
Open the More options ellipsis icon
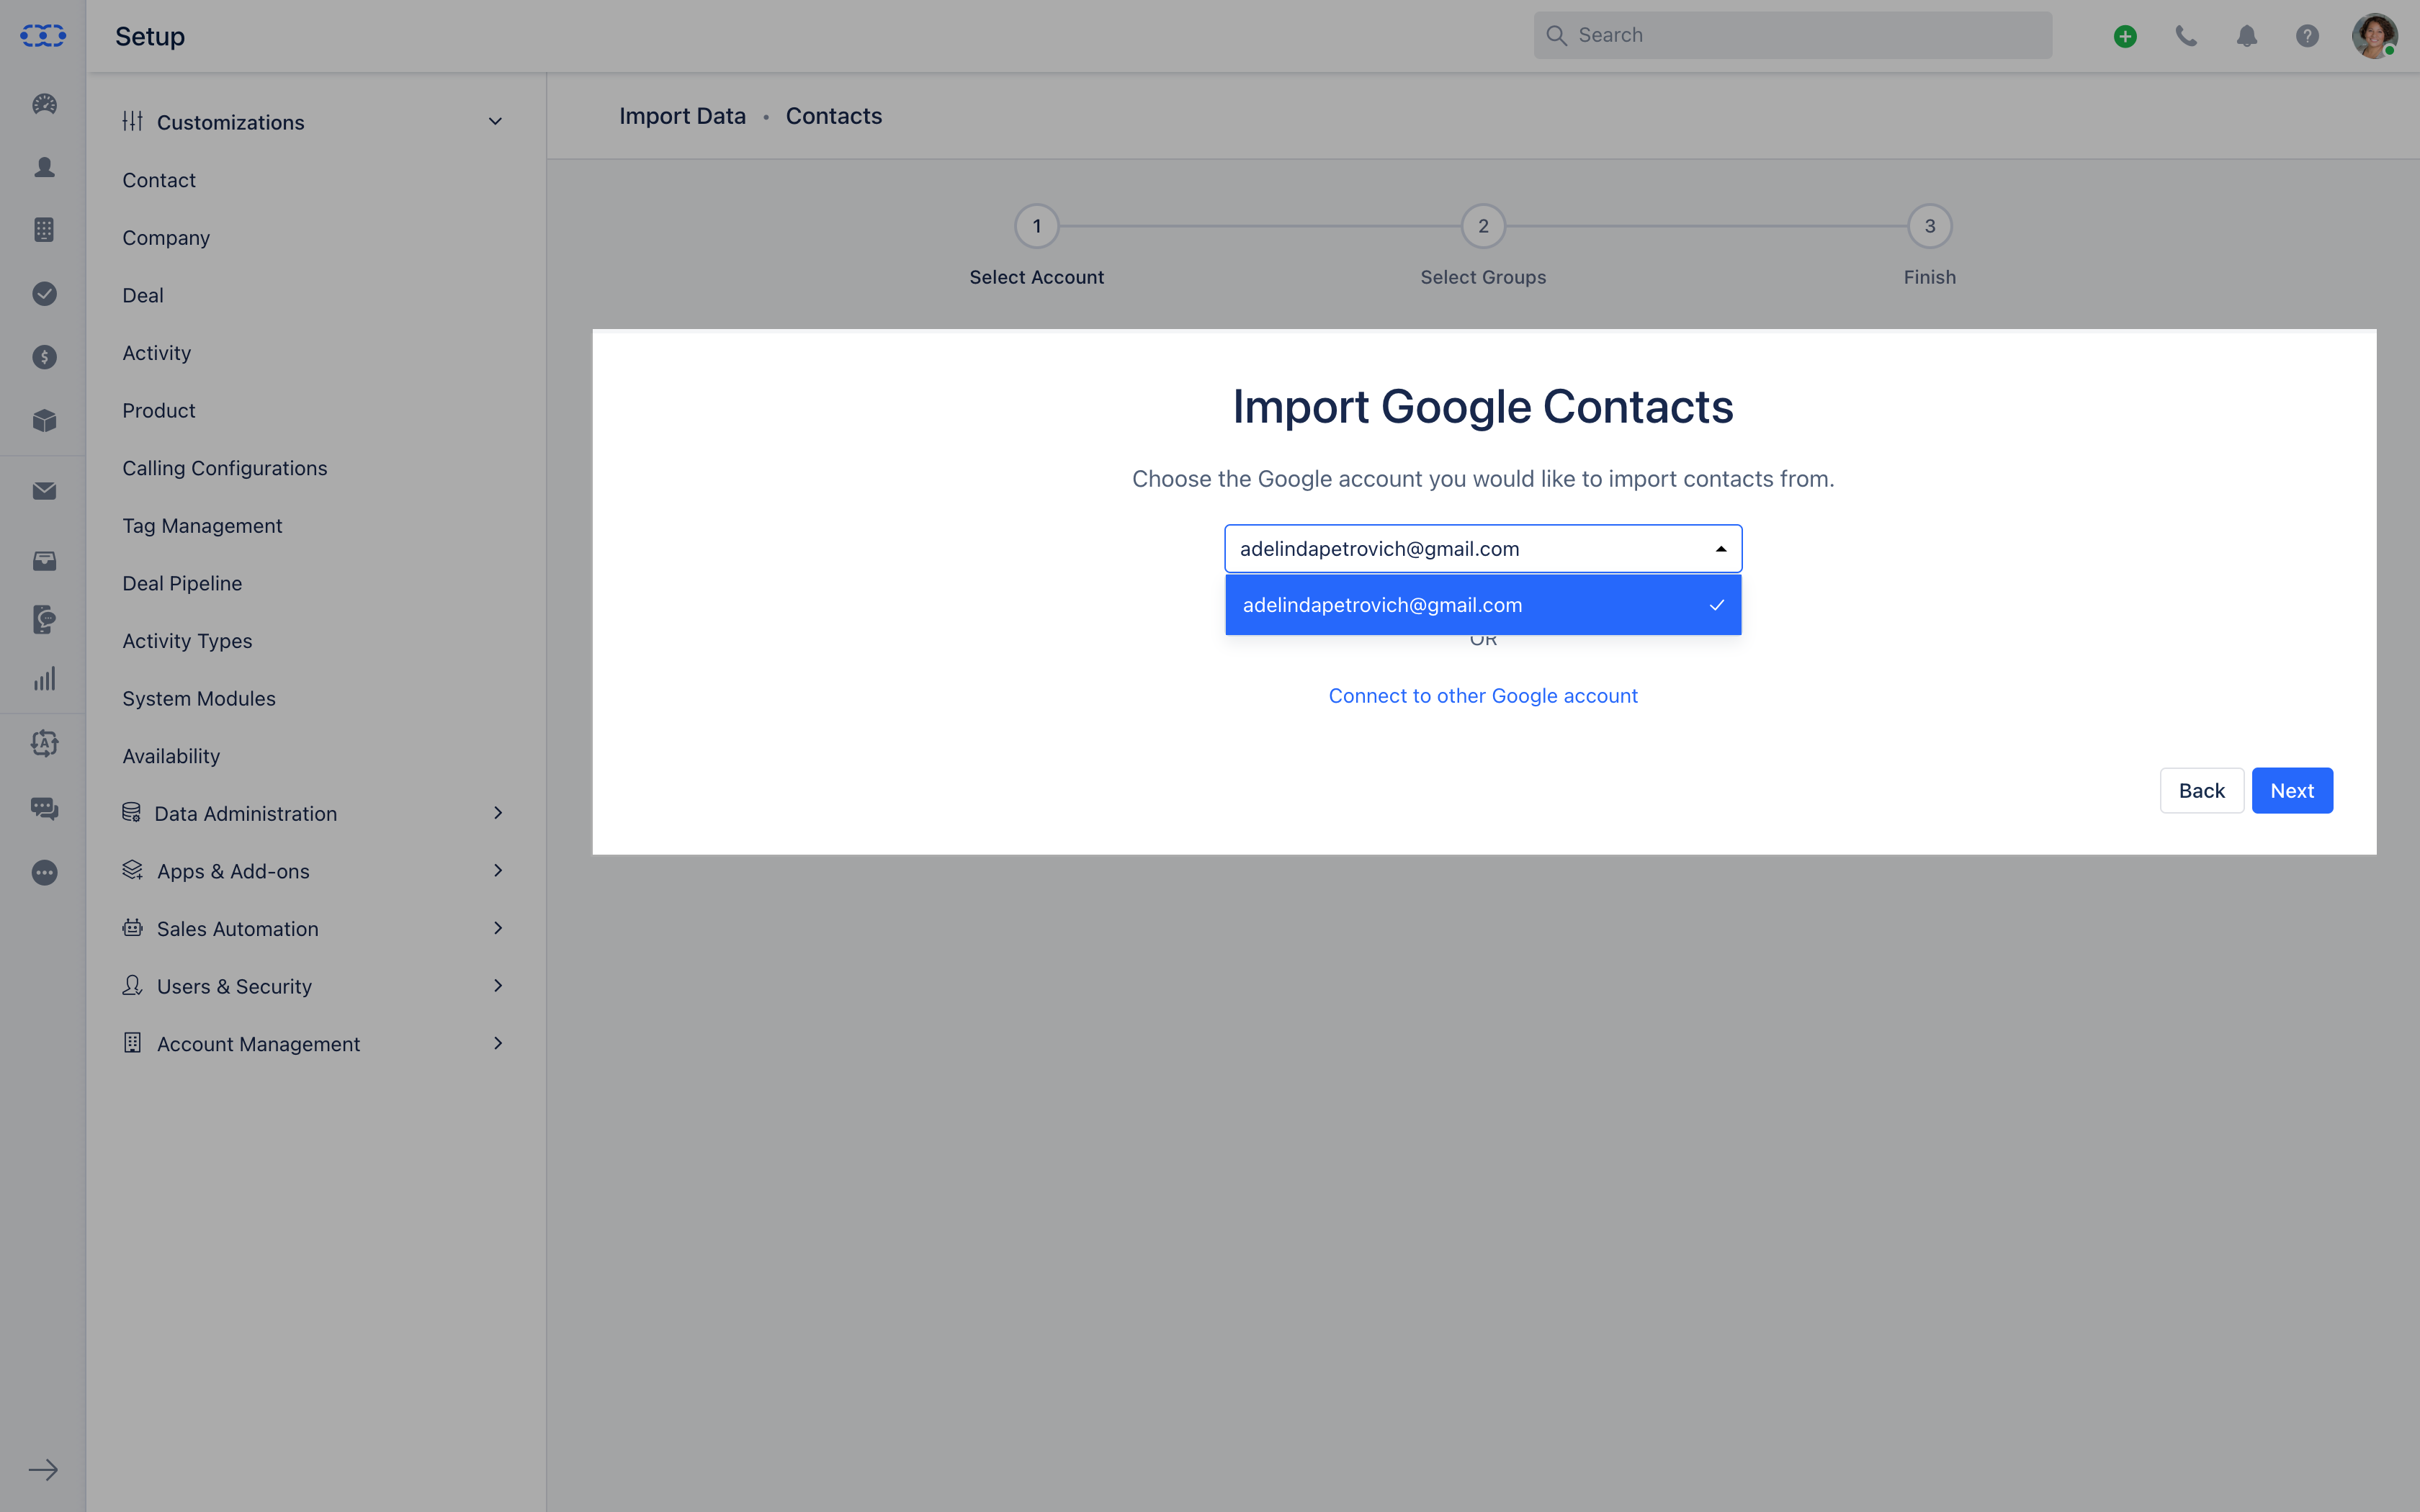click(44, 873)
